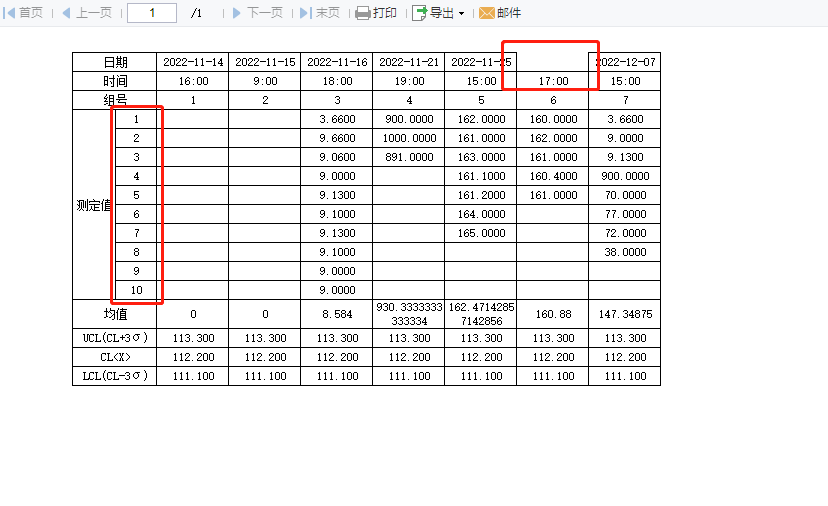Select the 2022-12-07 date cell
Image resolution: width=828 pixels, height=506 pixels.
coord(625,62)
